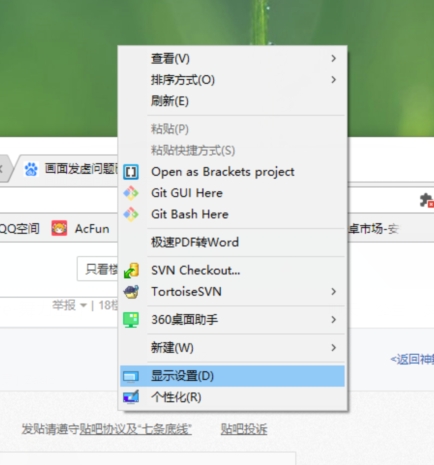Select 刷新(E) in the context menu
Screen dimensions: 434x465
pos(232,101)
